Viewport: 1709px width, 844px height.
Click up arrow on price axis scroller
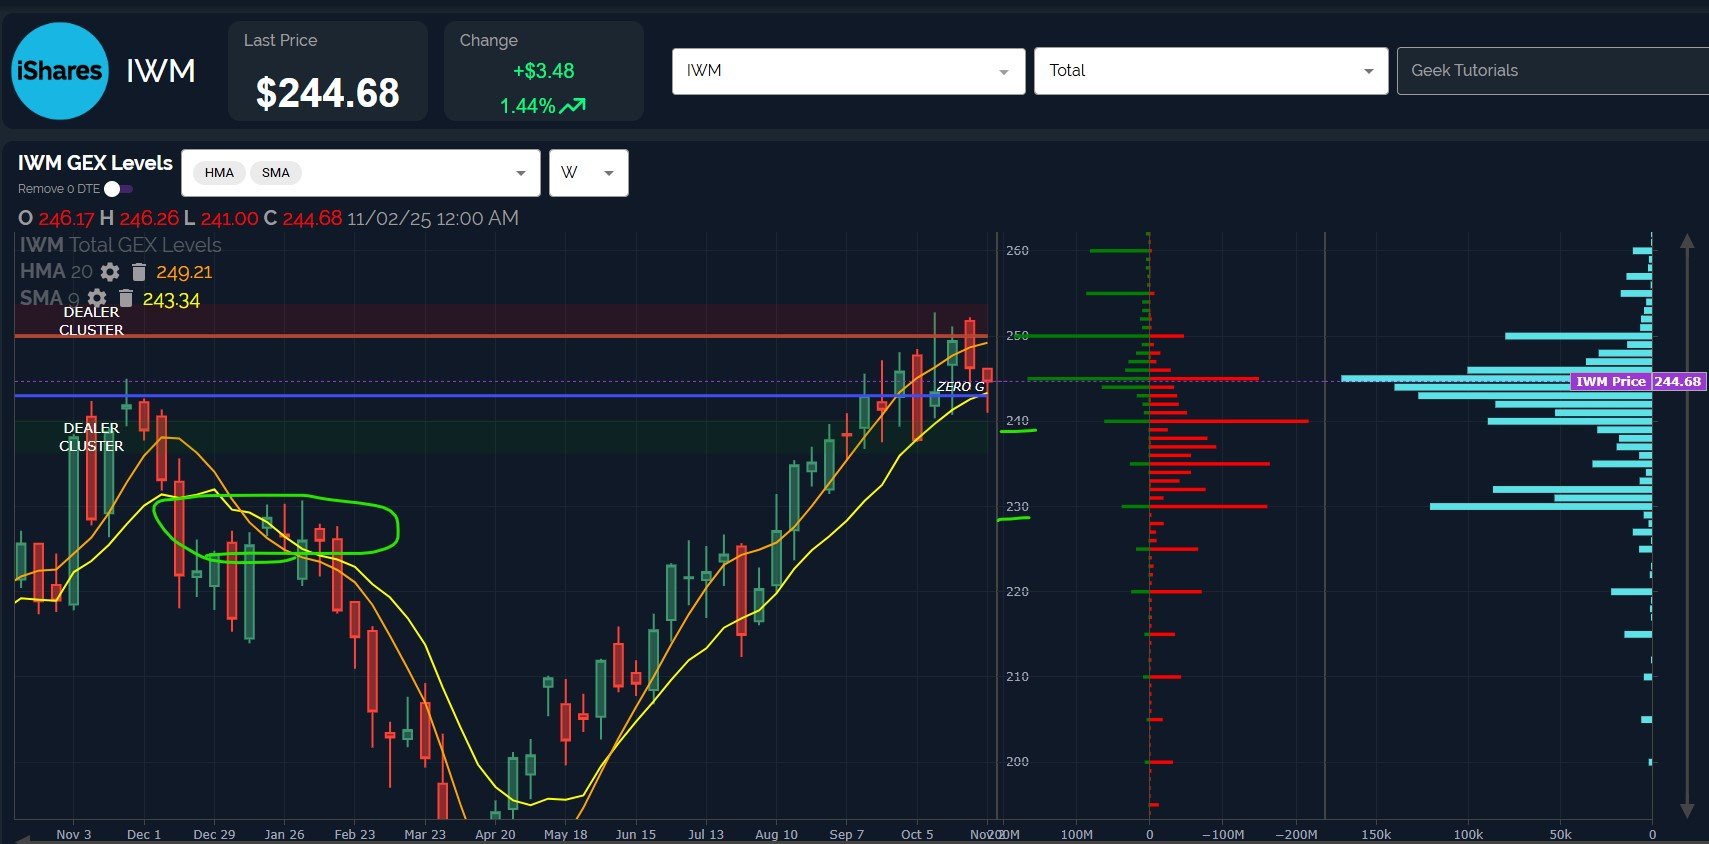pos(1687,241)
